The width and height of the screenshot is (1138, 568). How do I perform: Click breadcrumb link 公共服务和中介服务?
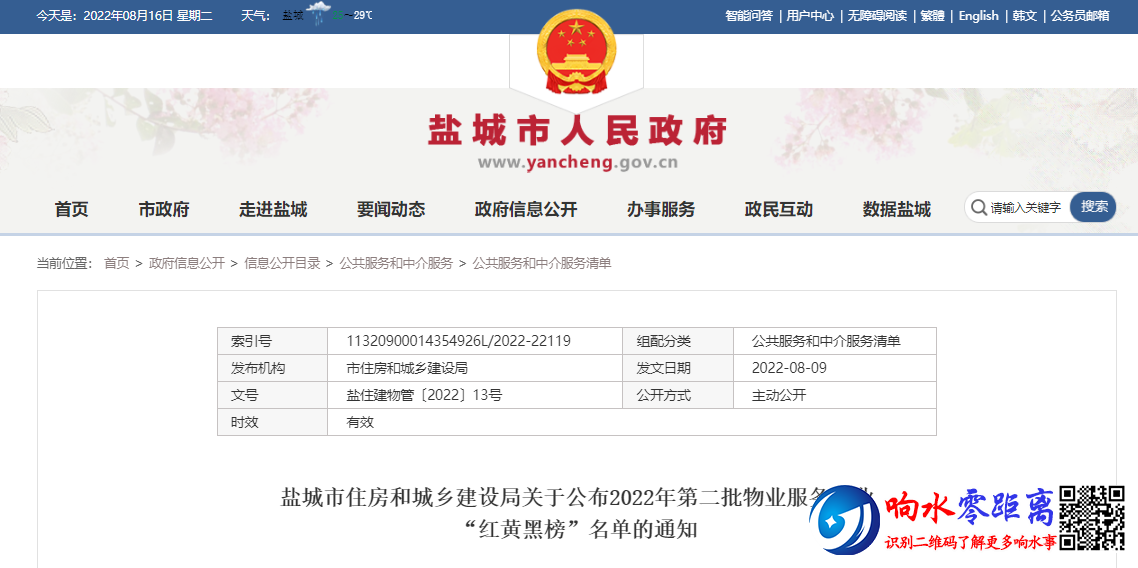[x=396, y=263]
